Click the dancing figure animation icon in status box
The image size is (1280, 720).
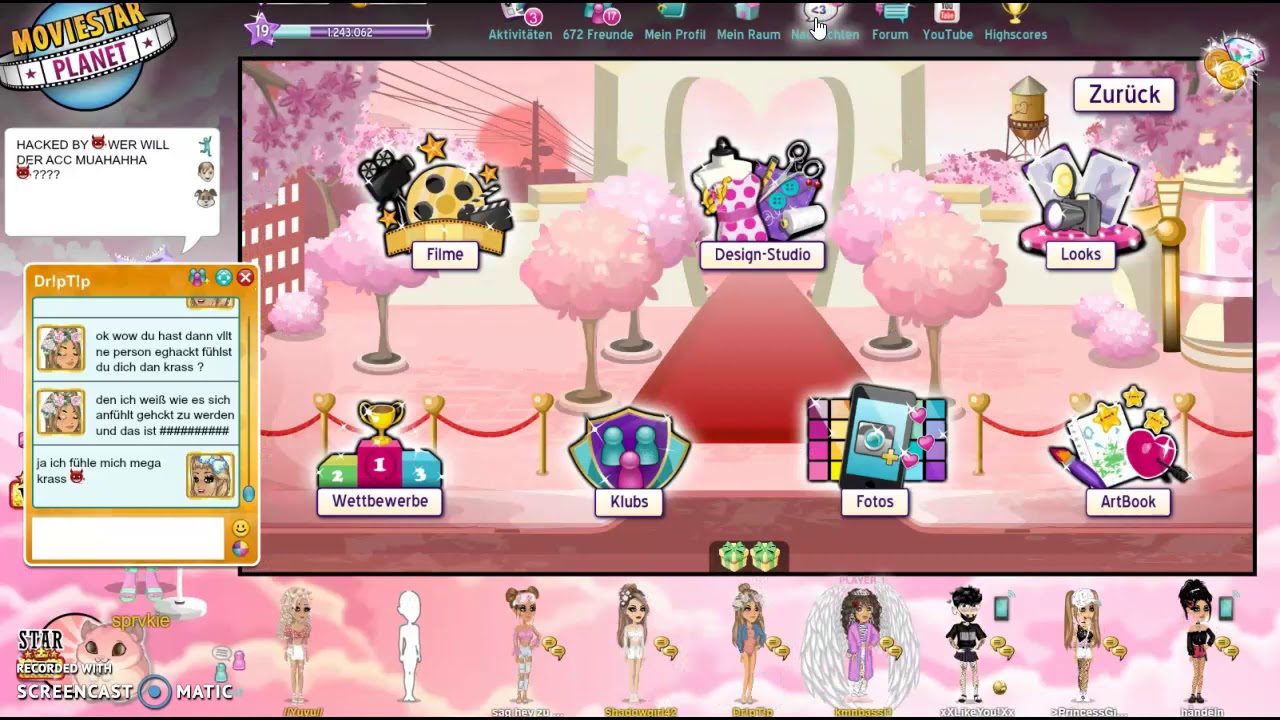coord(205,146)
